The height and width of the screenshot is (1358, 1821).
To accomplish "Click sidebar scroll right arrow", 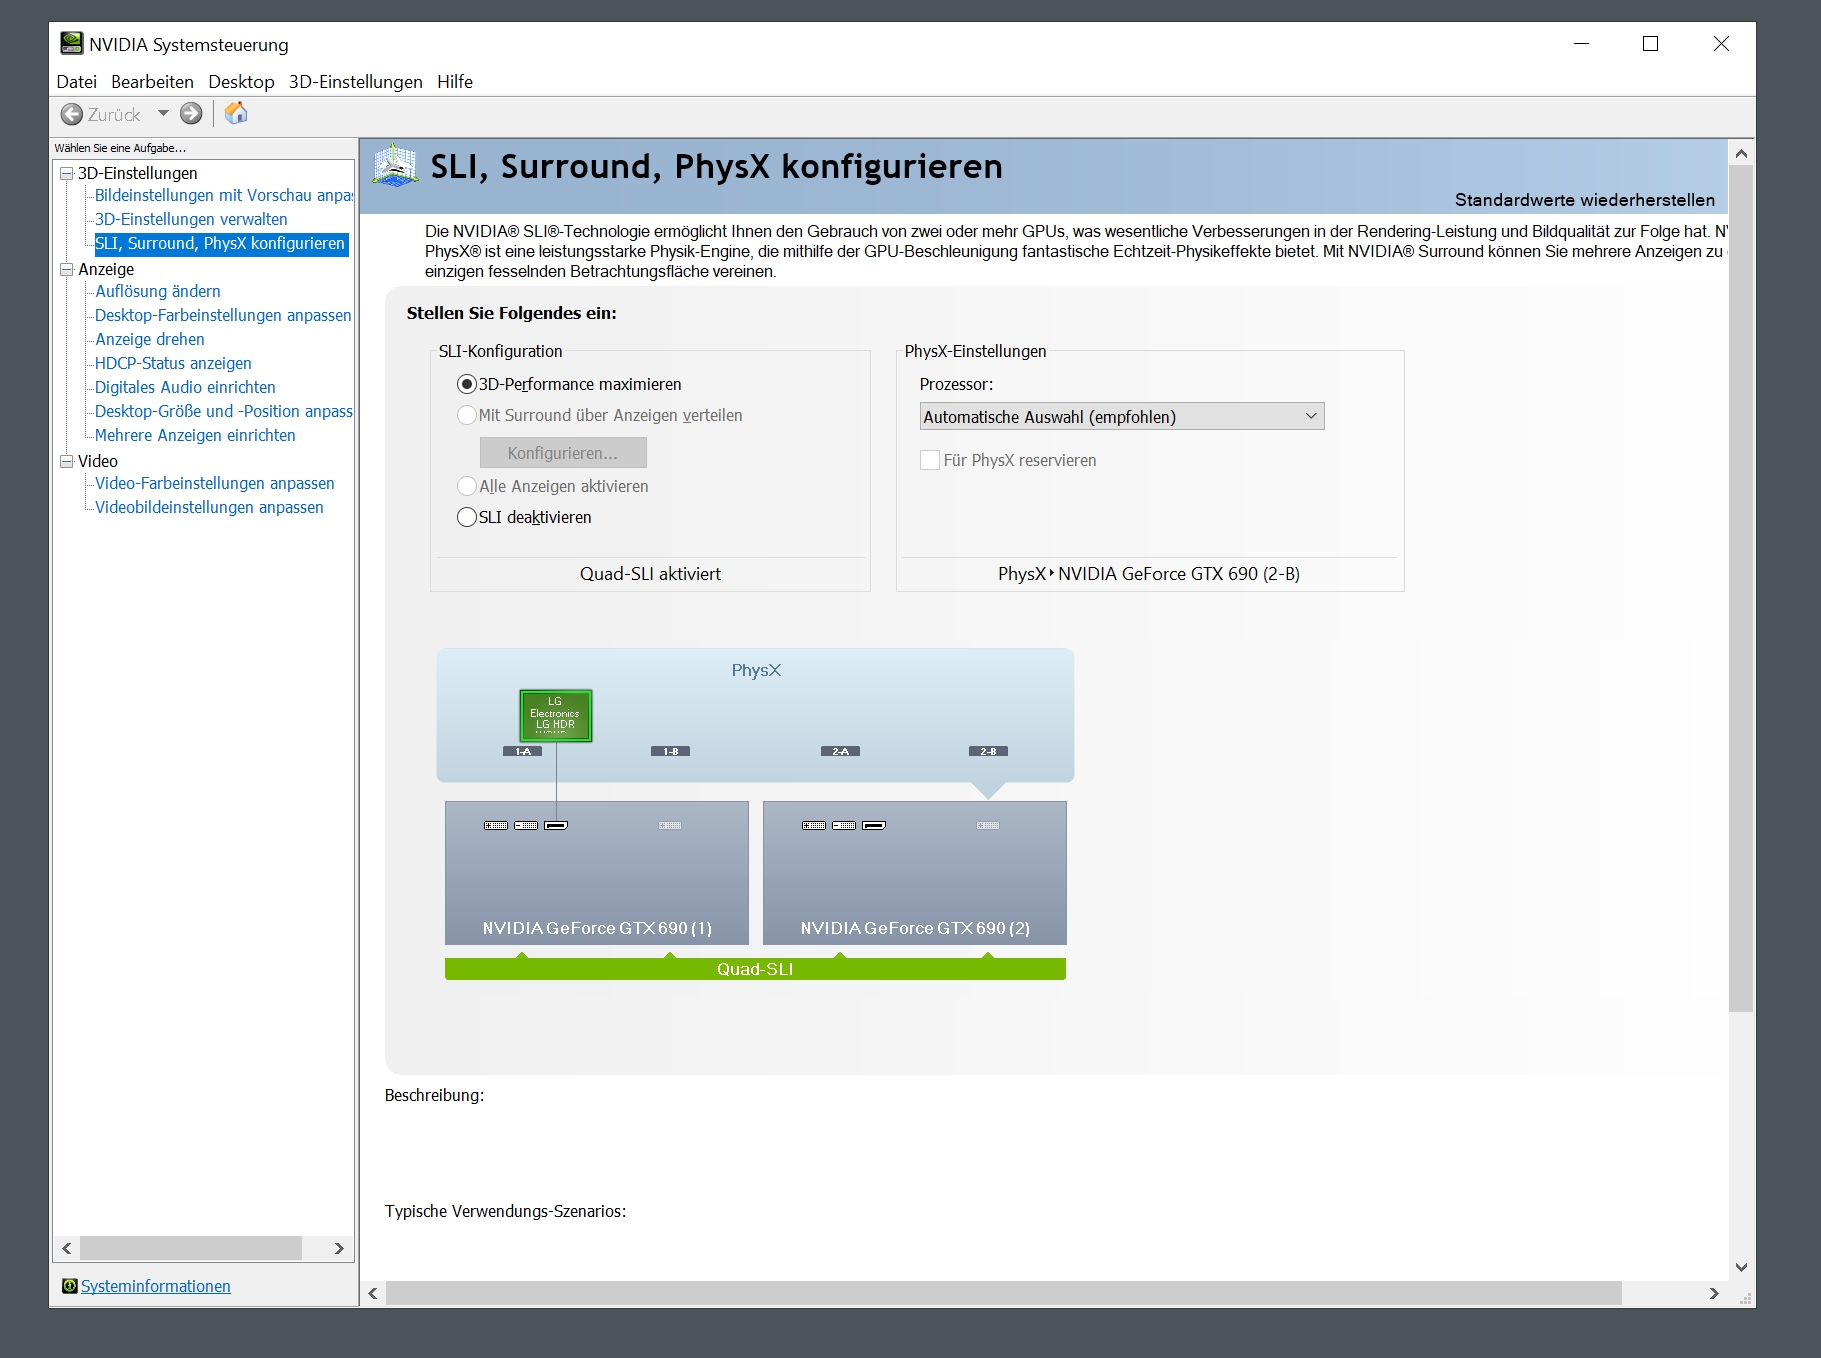I will pyautogui.click(x=339, y=1248).
